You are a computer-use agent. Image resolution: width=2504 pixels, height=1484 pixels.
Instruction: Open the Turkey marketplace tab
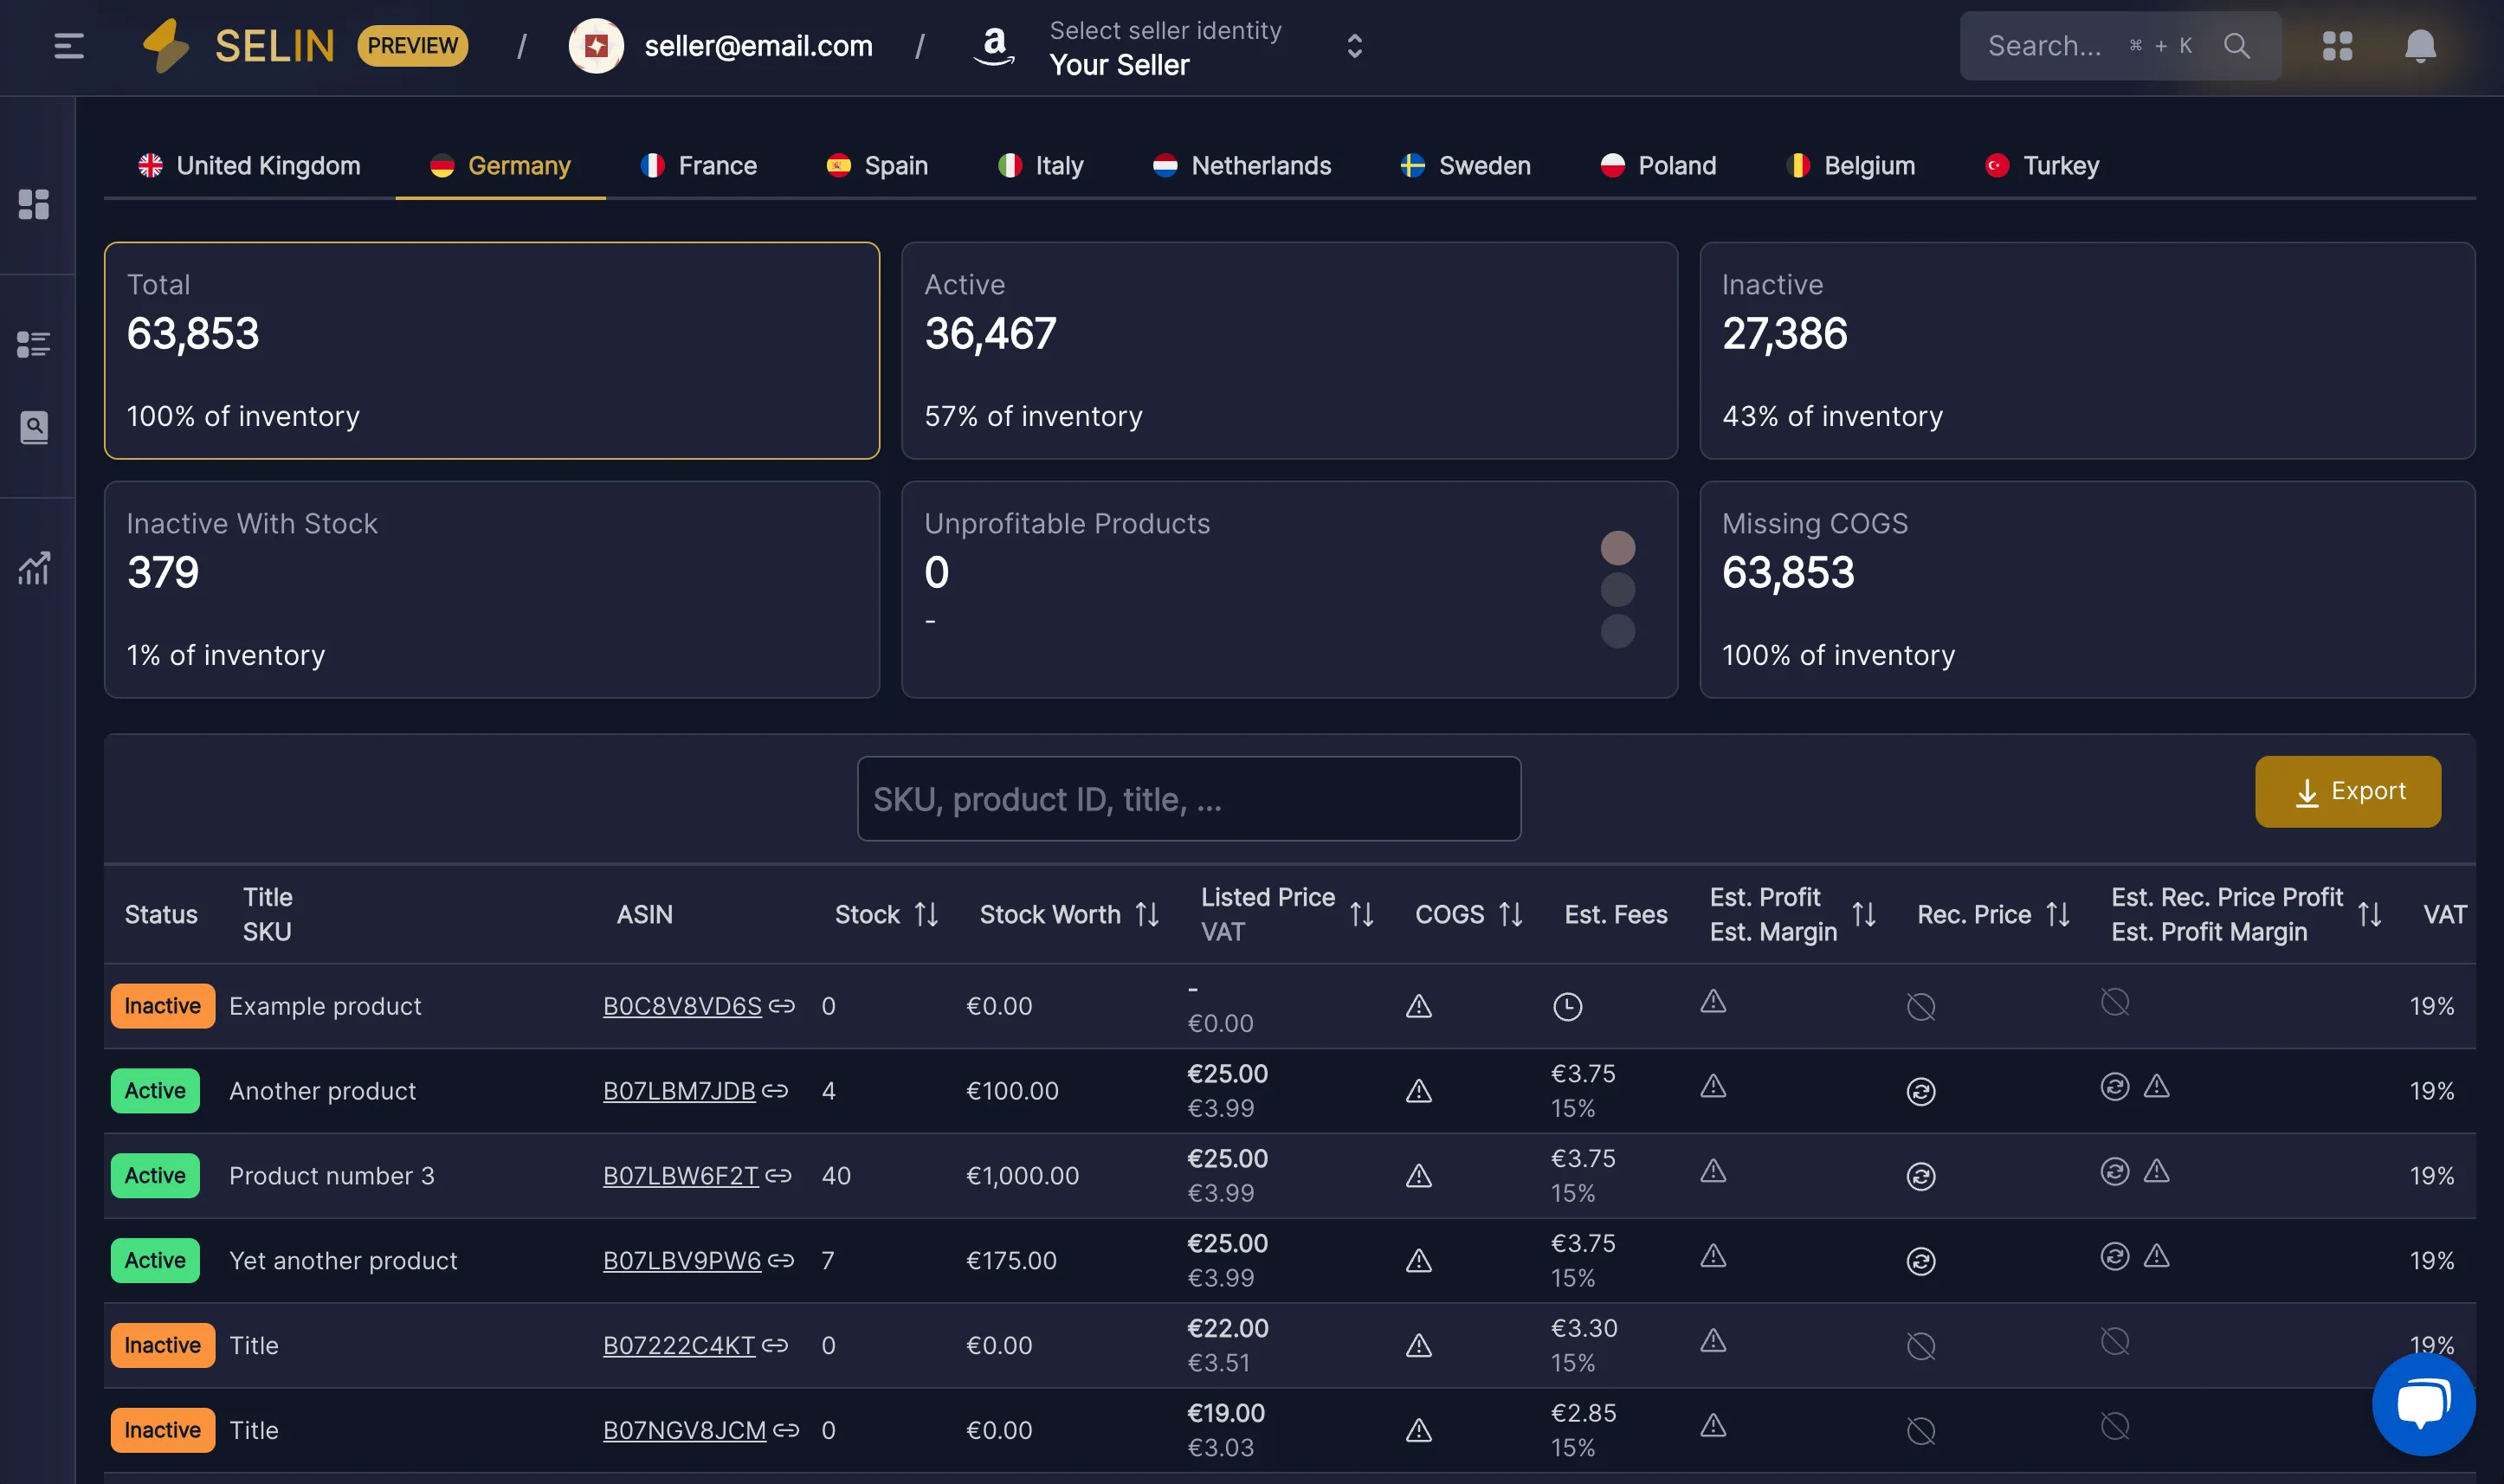click(x=2043, y=166)
